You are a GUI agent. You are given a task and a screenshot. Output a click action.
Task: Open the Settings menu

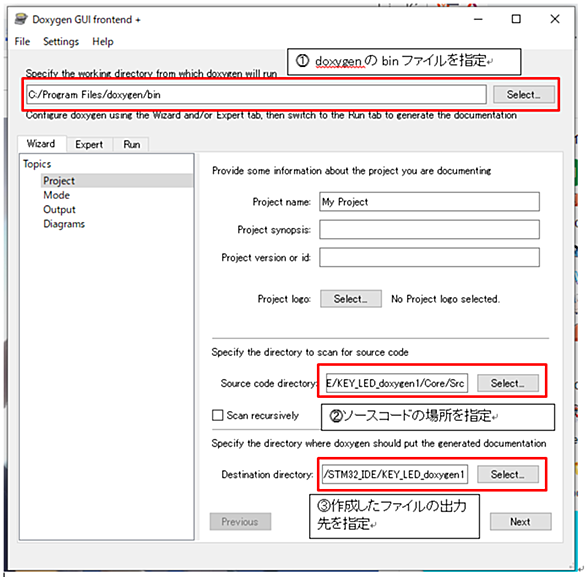(61, 41)
